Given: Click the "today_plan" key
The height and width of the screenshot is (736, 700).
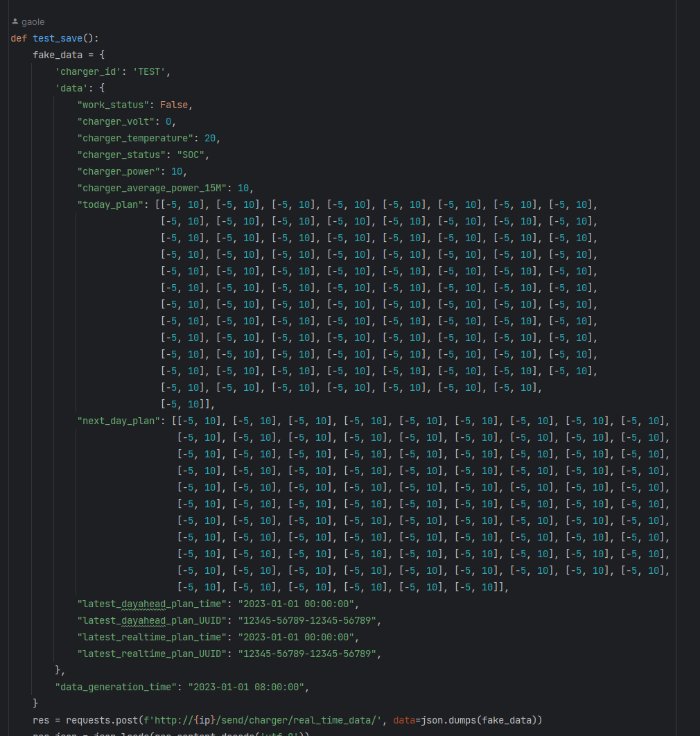Looking at the screenshot, I should (110, 204).
